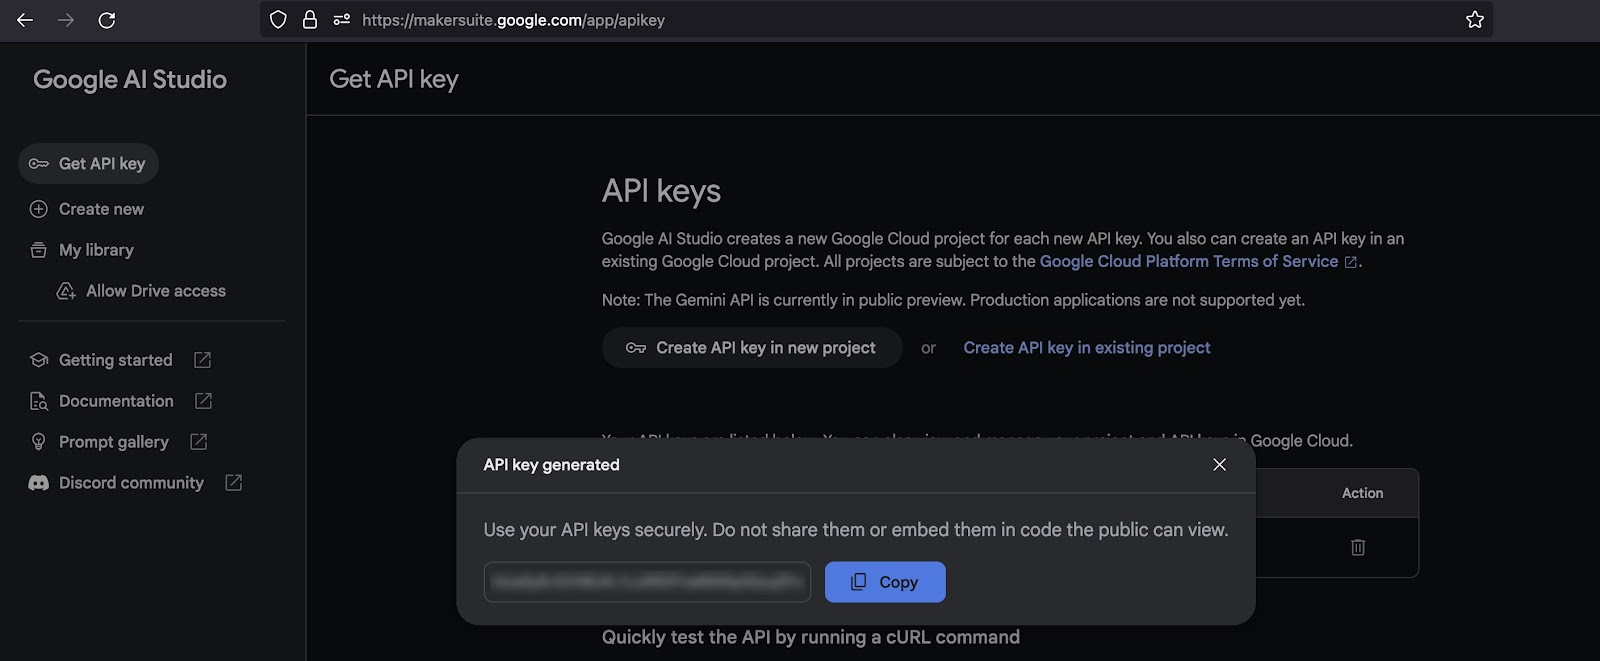Open Documentation from the sidebar
This screenshot has width=1600, height=661.
point(116,401)
